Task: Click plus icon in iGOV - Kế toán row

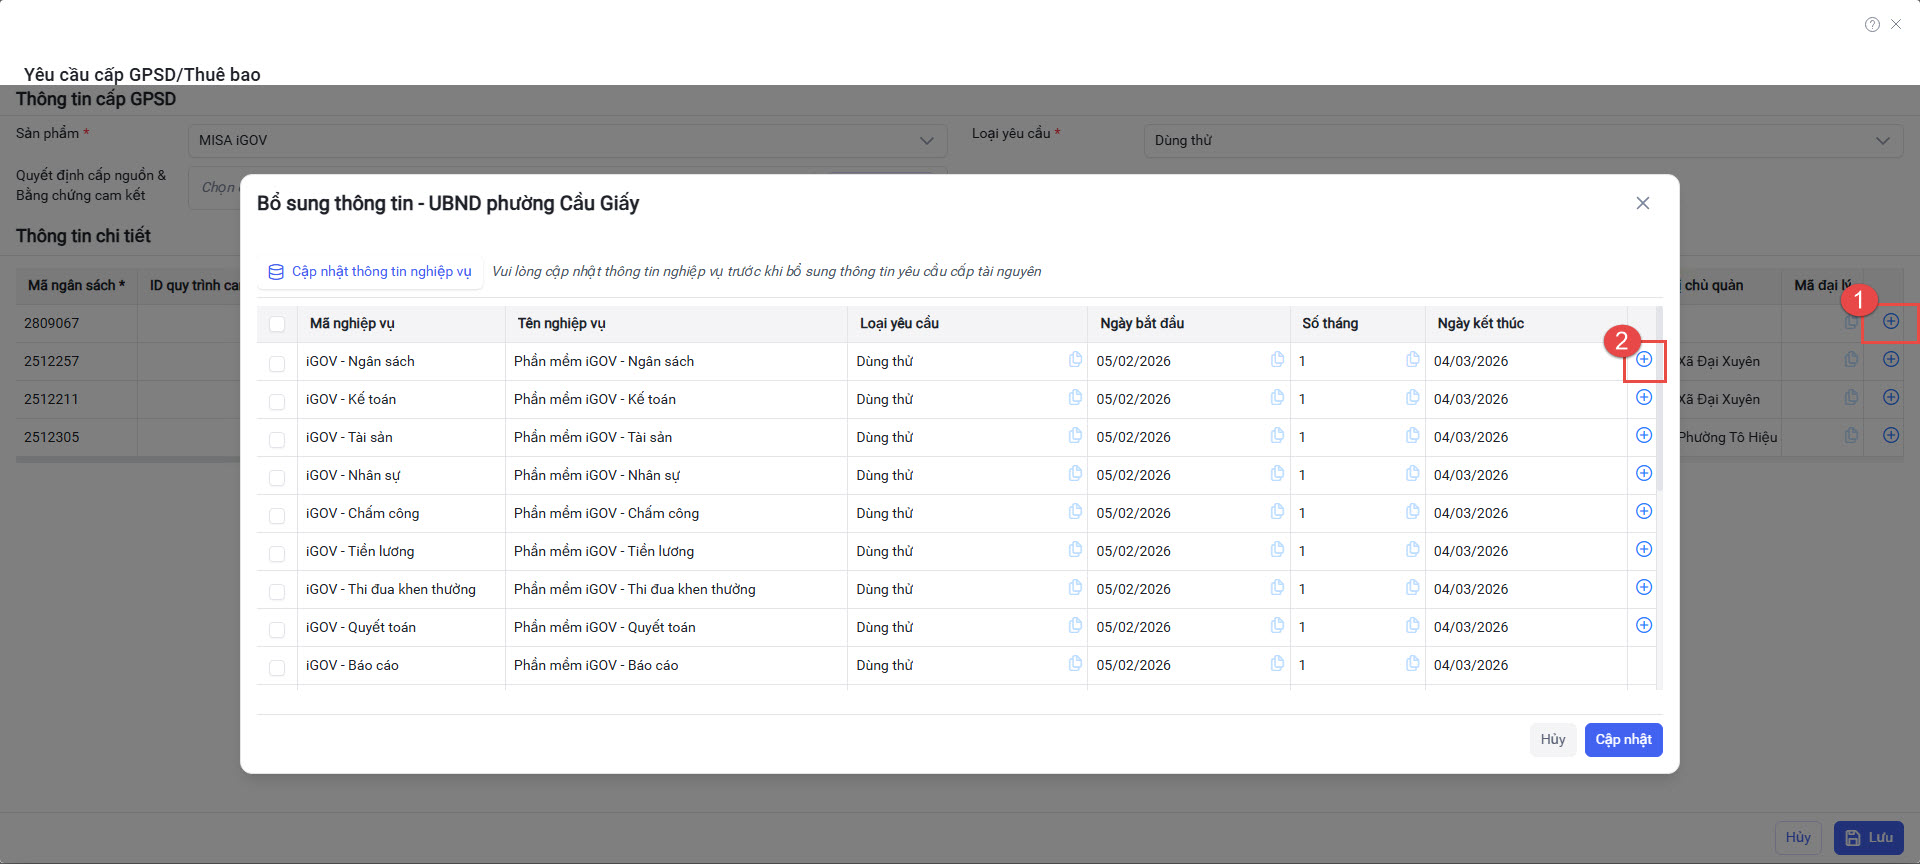Action: pos(1644,397)
